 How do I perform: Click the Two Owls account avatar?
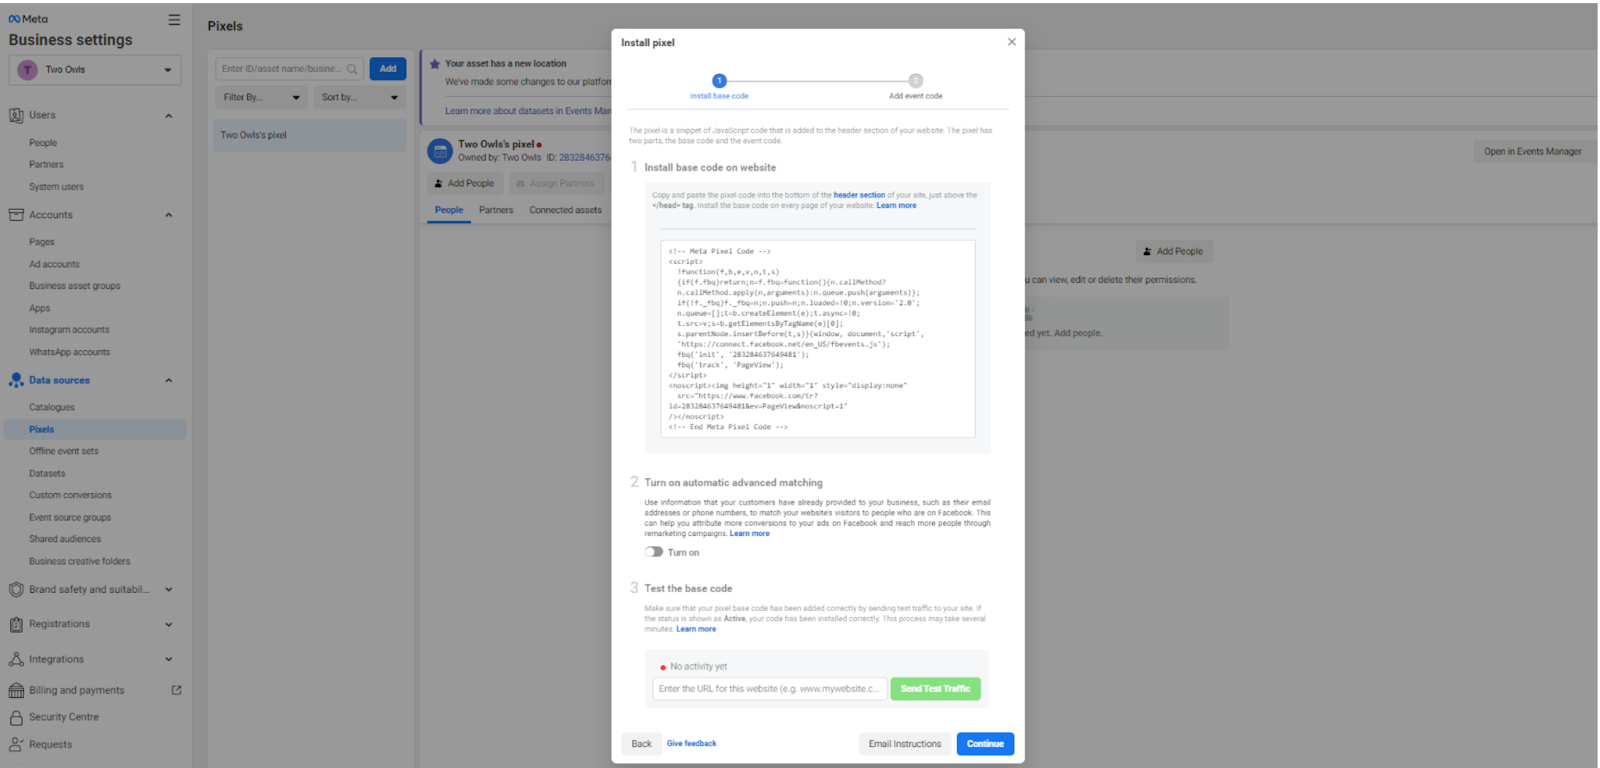[28, 70]
